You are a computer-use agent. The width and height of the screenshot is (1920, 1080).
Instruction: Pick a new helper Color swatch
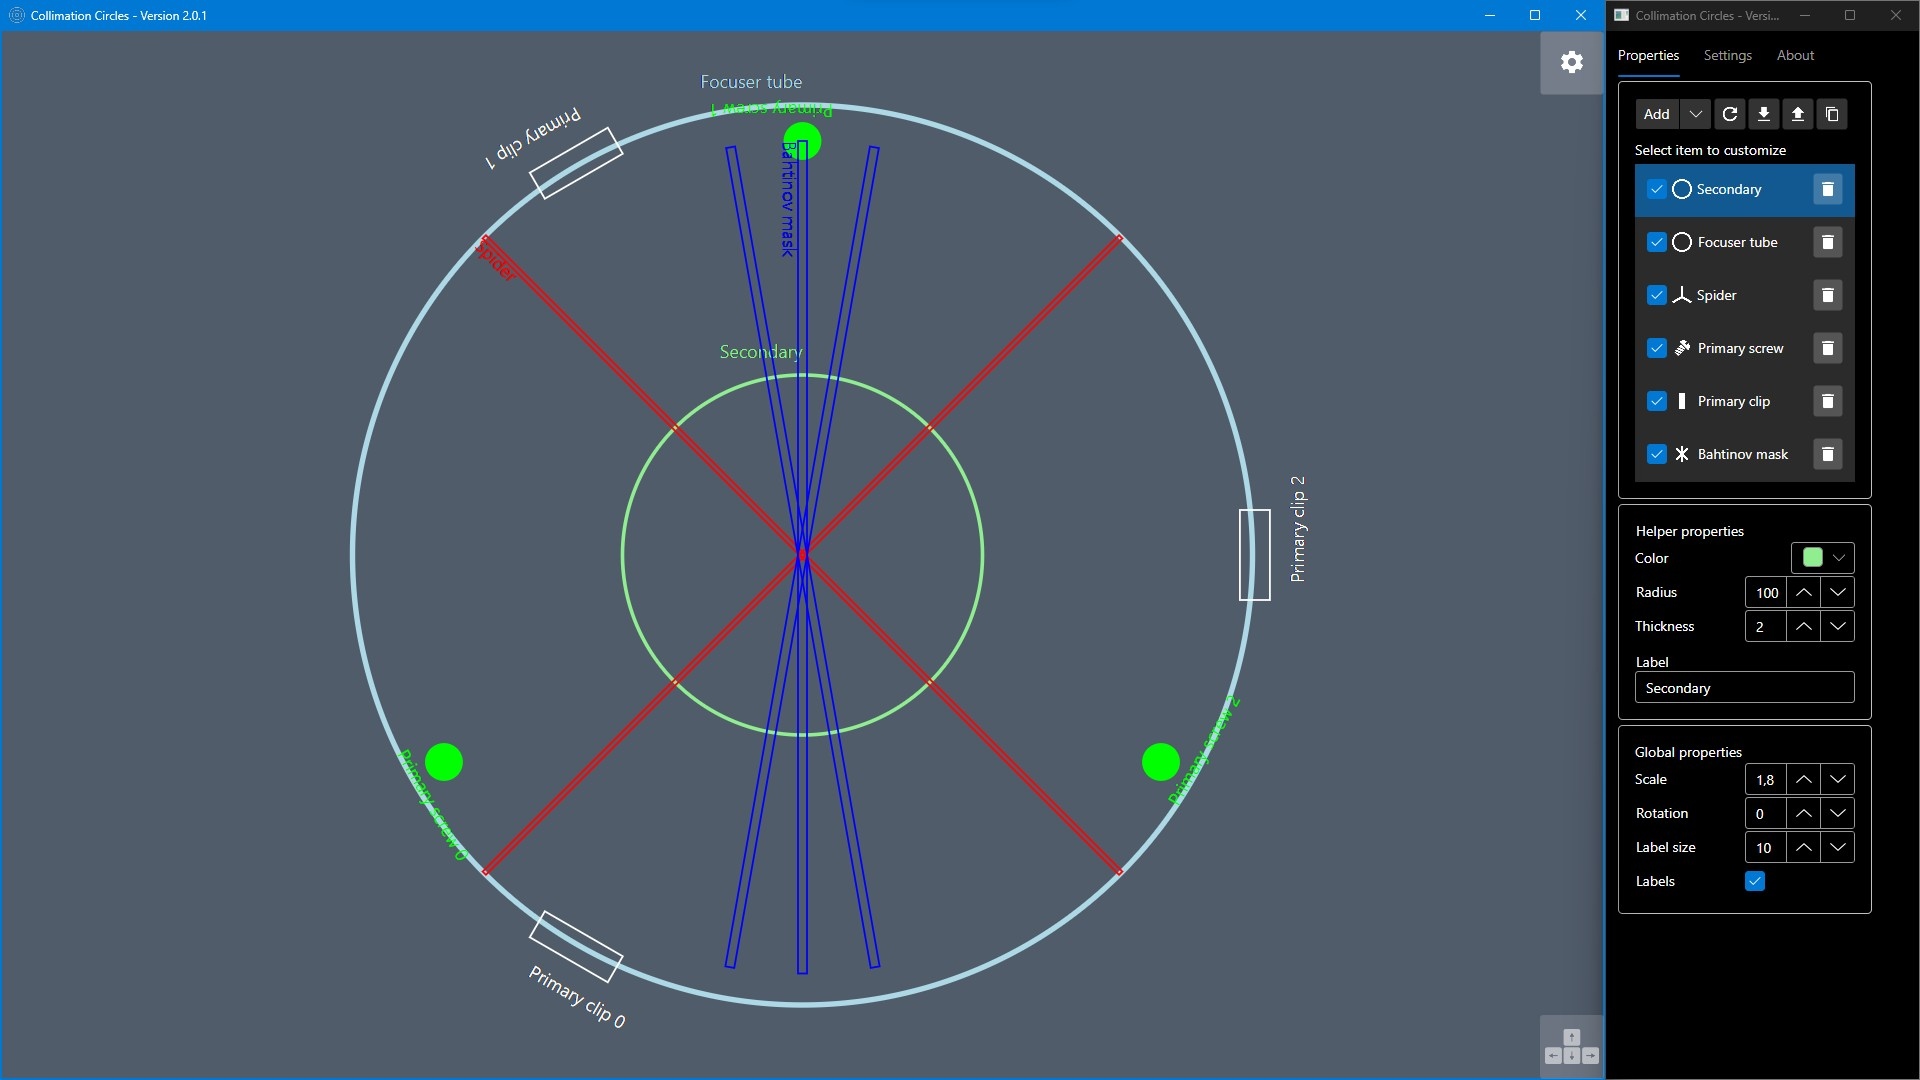(1810, 558)
